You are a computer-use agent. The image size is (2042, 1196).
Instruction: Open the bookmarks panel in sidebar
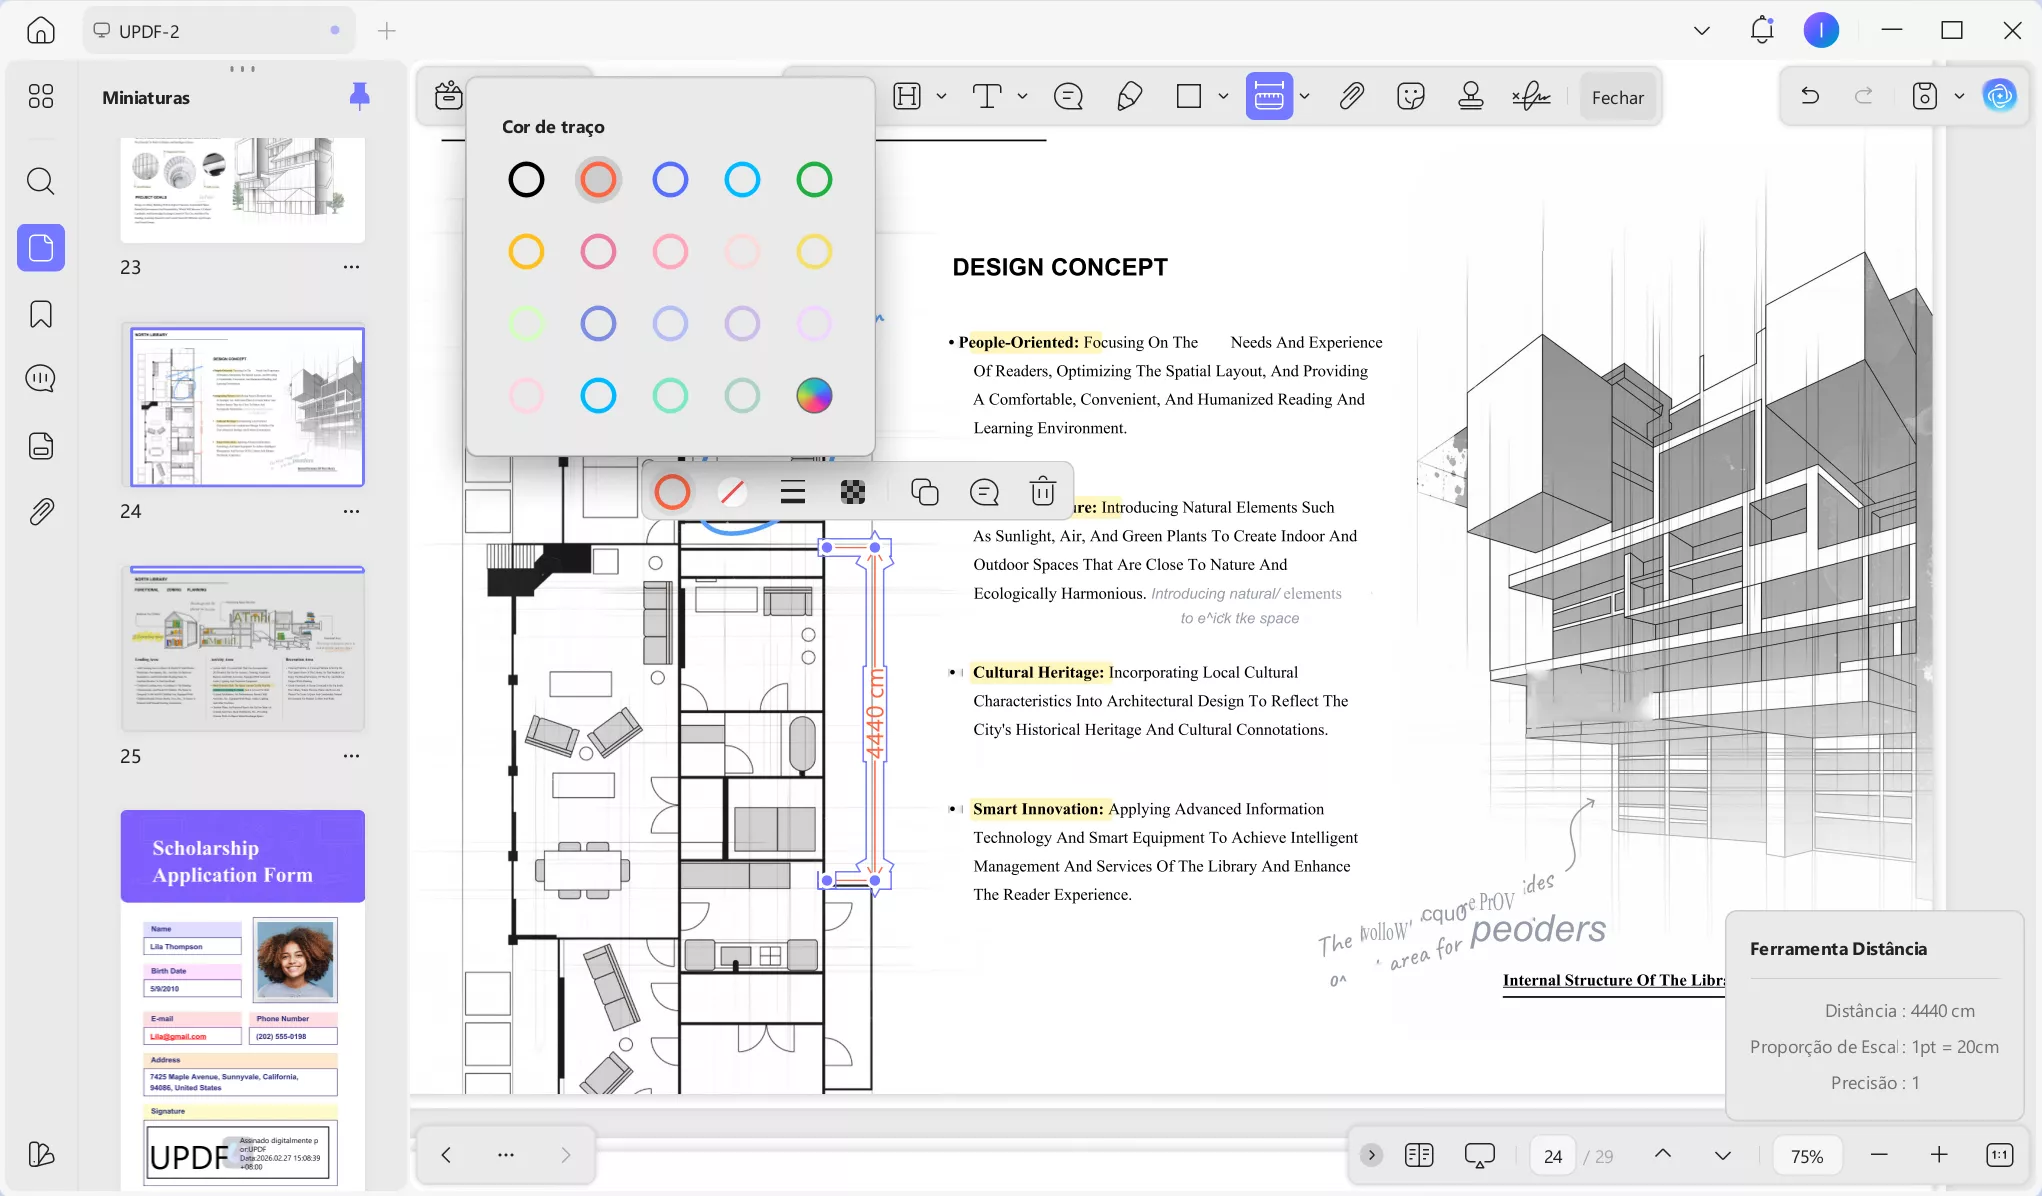click(x=41, y=314)
